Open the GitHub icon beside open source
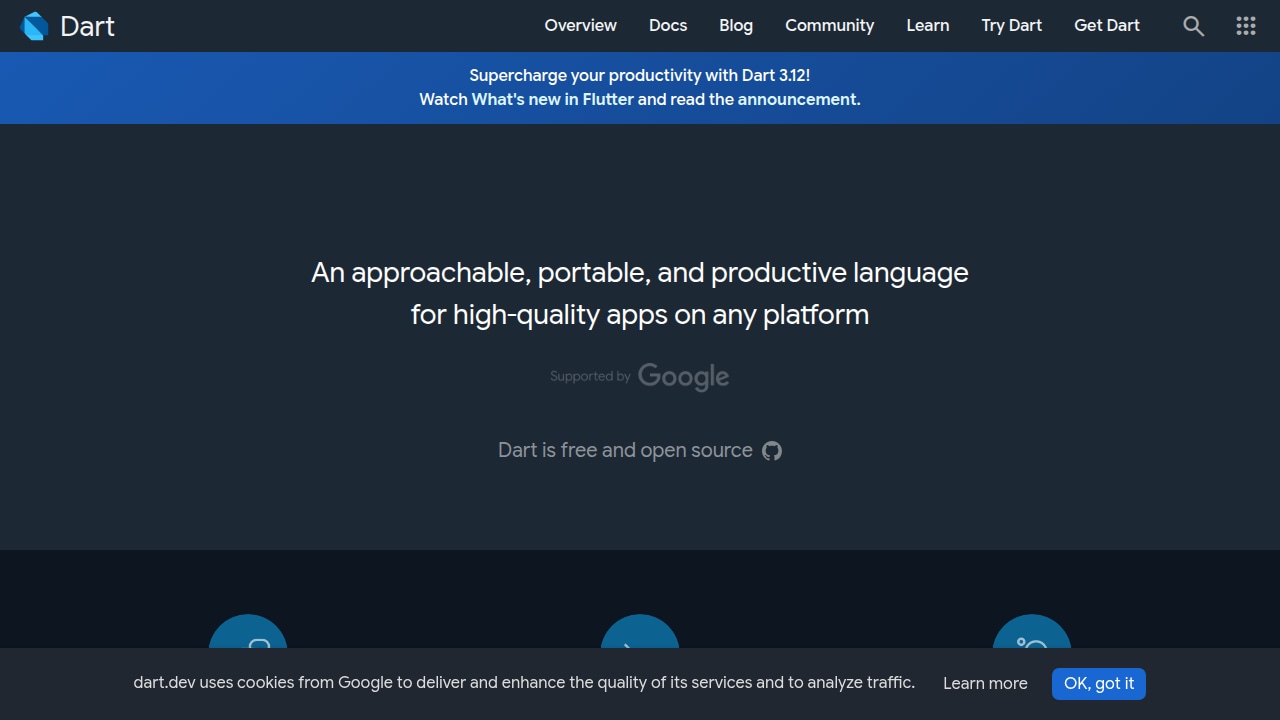The height and width of the screenshot is (720, 1280). 772,451
